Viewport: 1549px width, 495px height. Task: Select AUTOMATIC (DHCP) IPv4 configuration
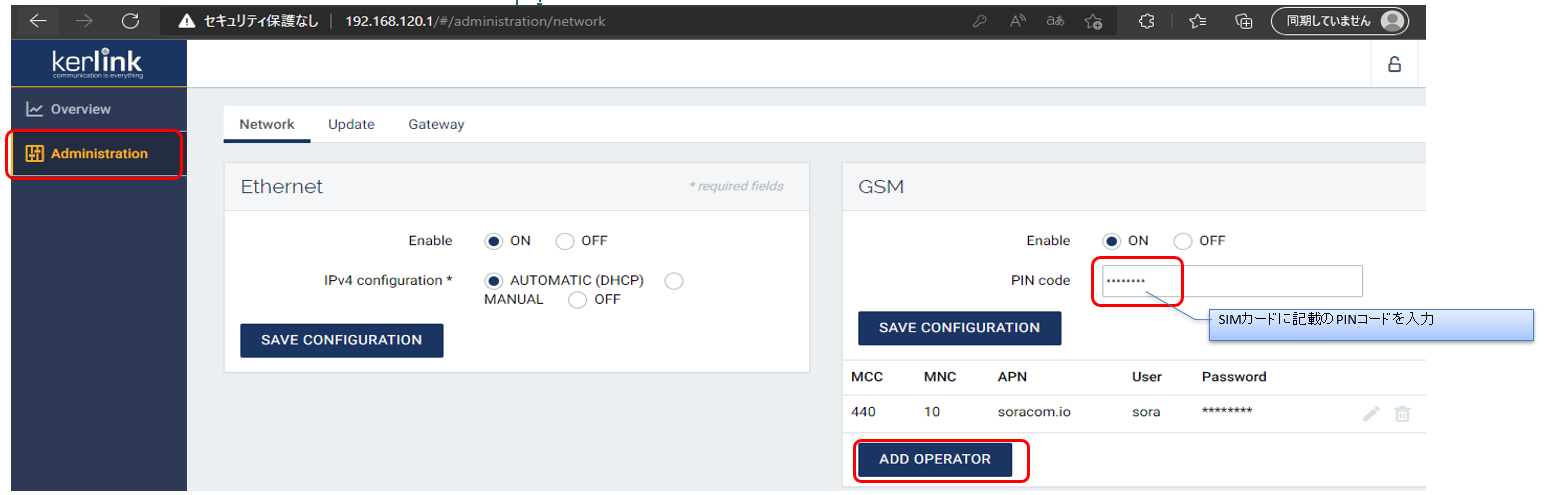pyautogui.click(x=493, y=281)
